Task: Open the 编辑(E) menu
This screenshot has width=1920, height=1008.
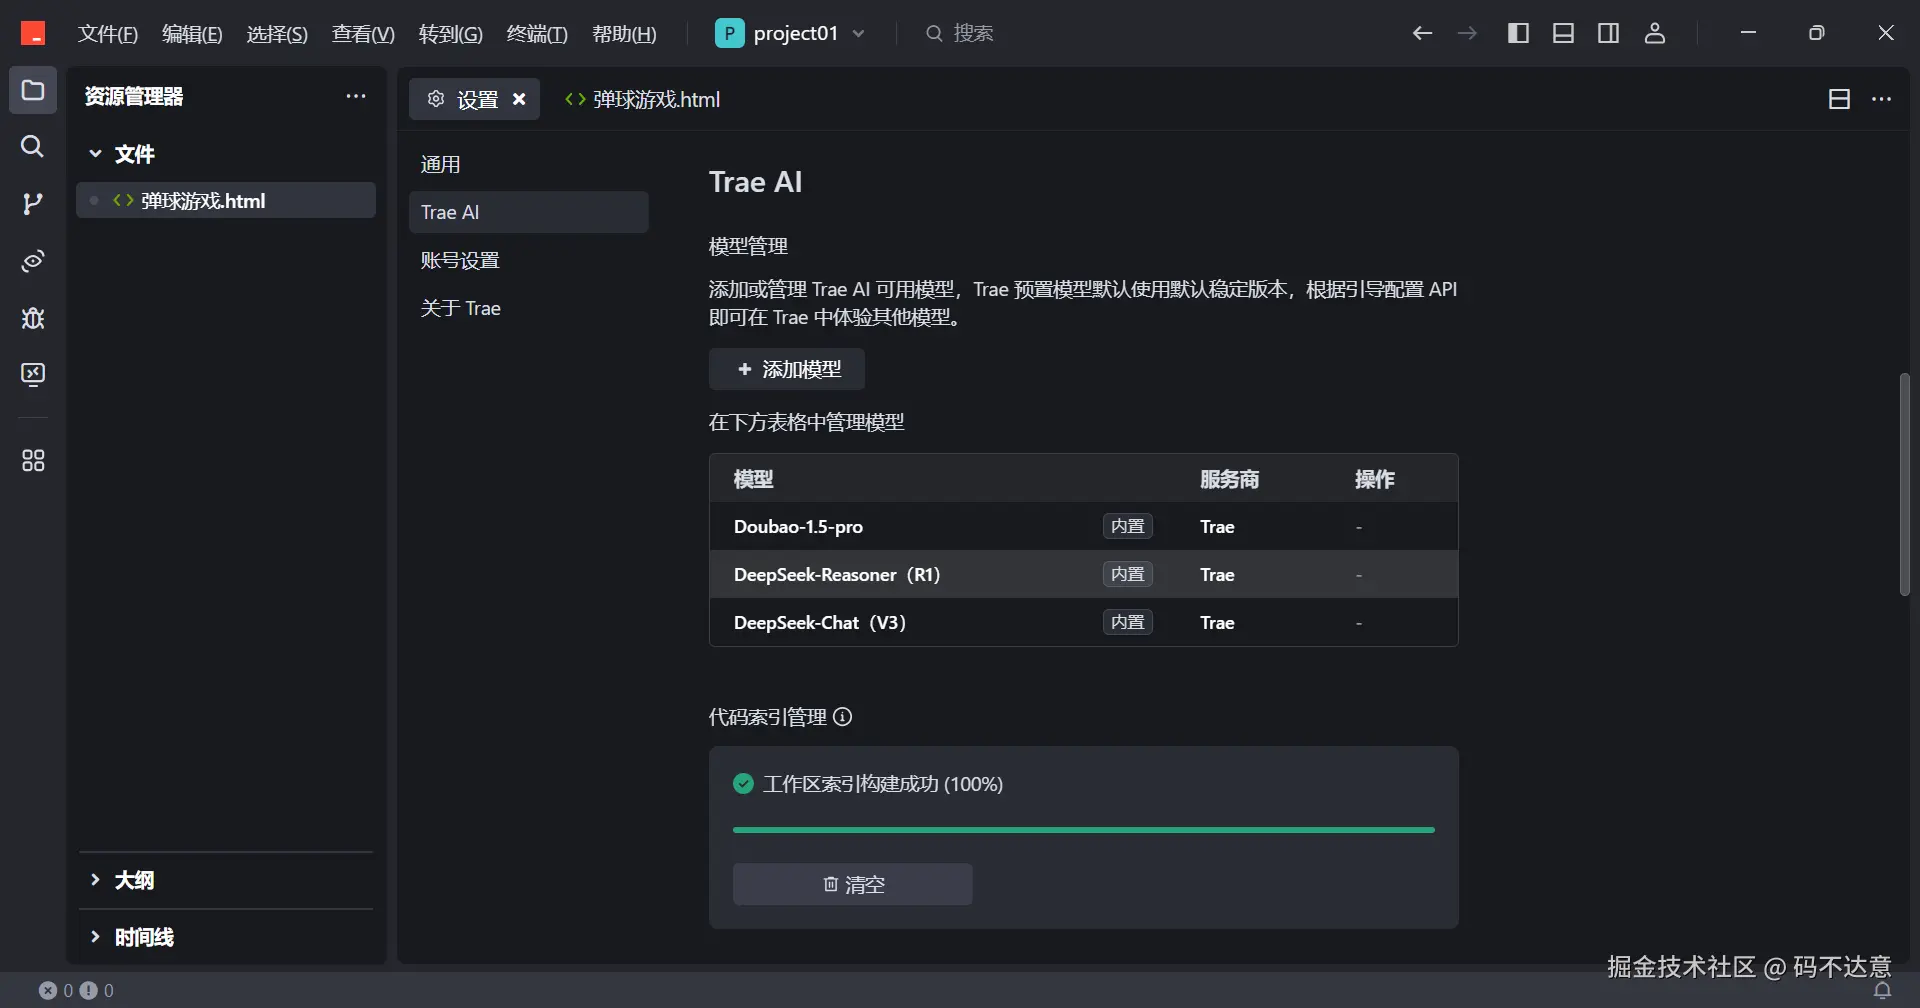Action: 192,34
